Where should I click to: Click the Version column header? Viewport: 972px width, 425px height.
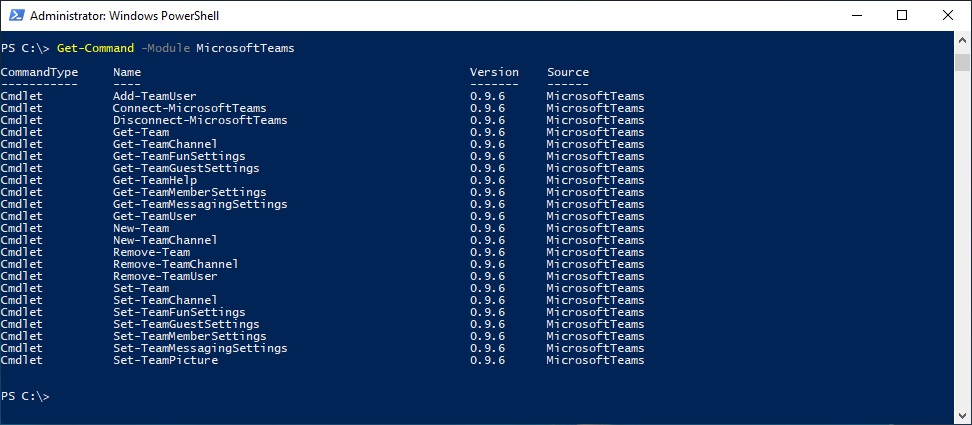(x=494, y=72)
